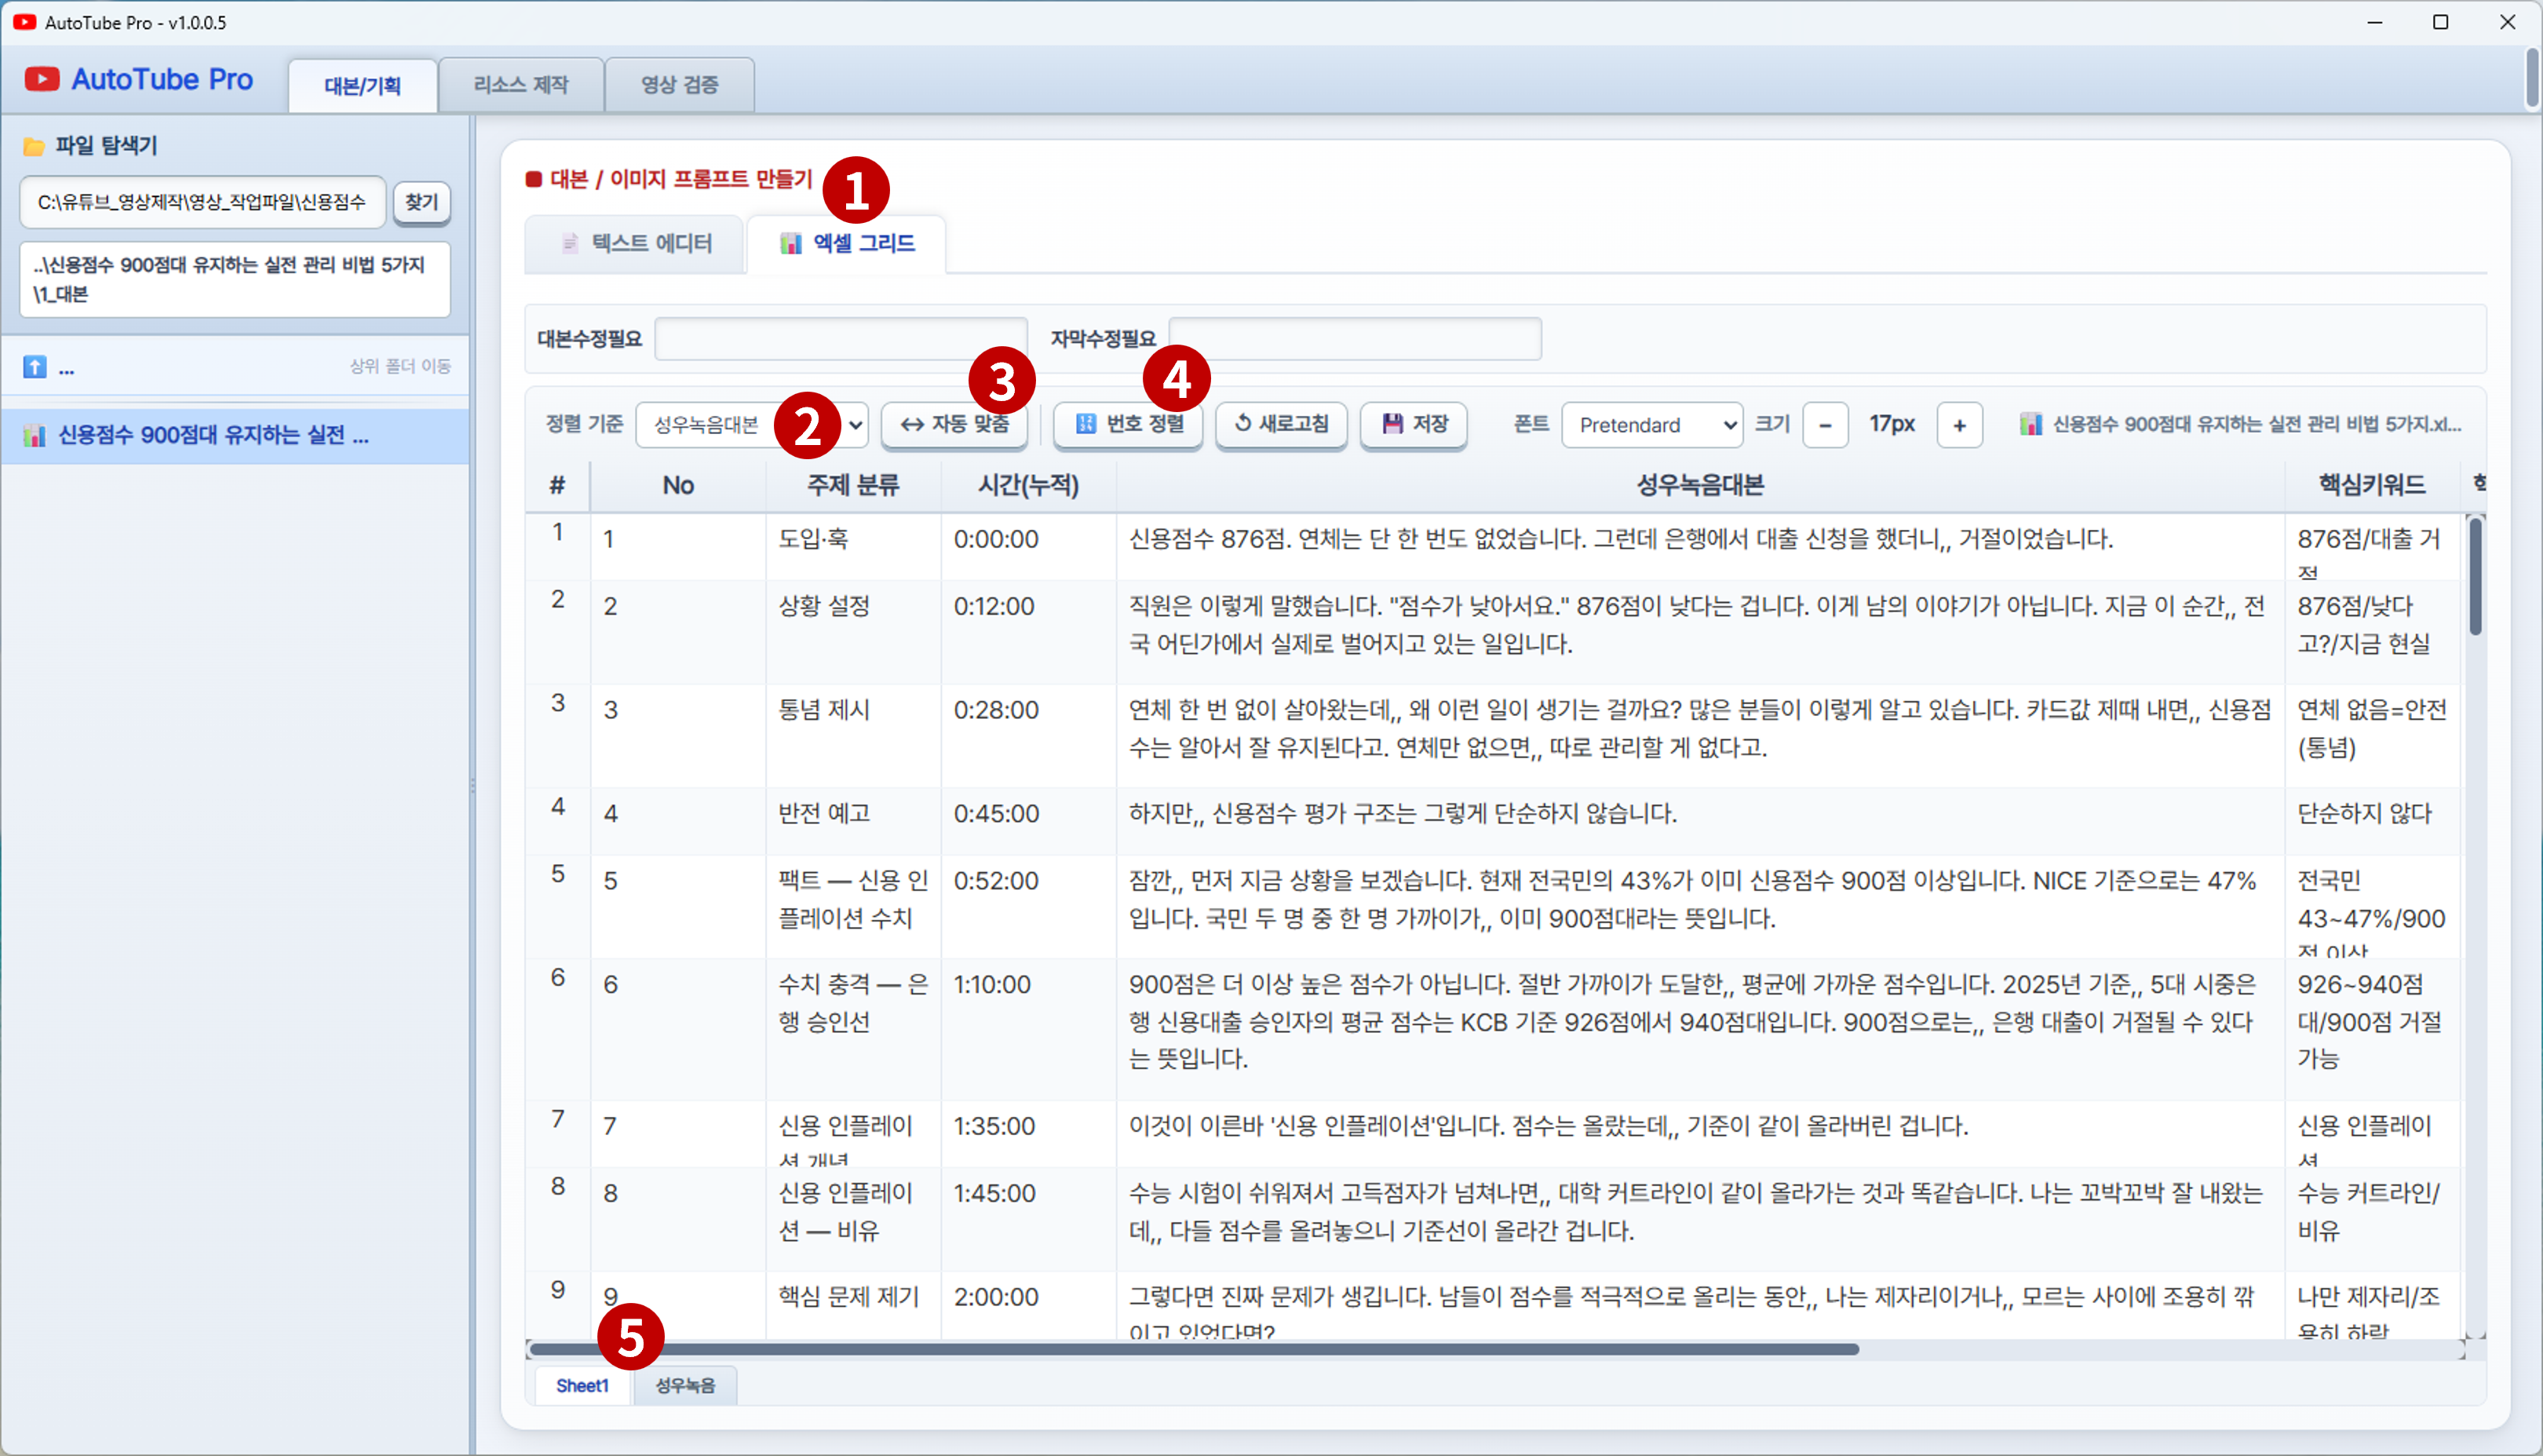
Task: Click the 텍스트 에디터 document icon
Action: pyautogui.click(x=570, y=243)
